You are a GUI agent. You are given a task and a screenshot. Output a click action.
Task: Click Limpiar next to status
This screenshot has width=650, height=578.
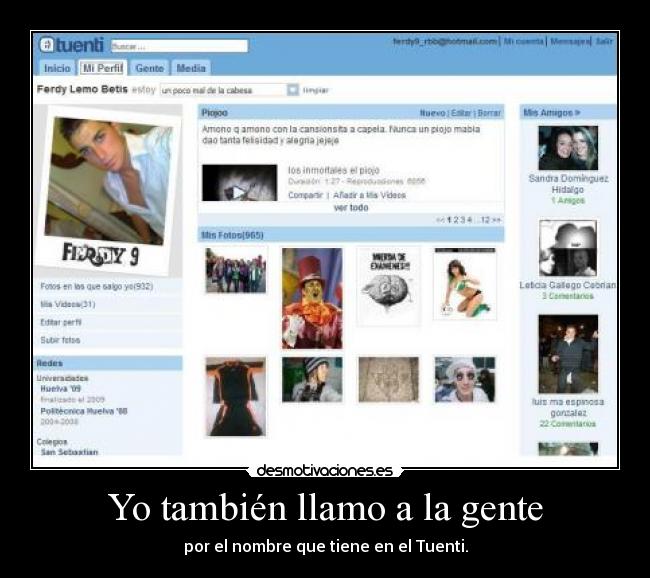315,90
